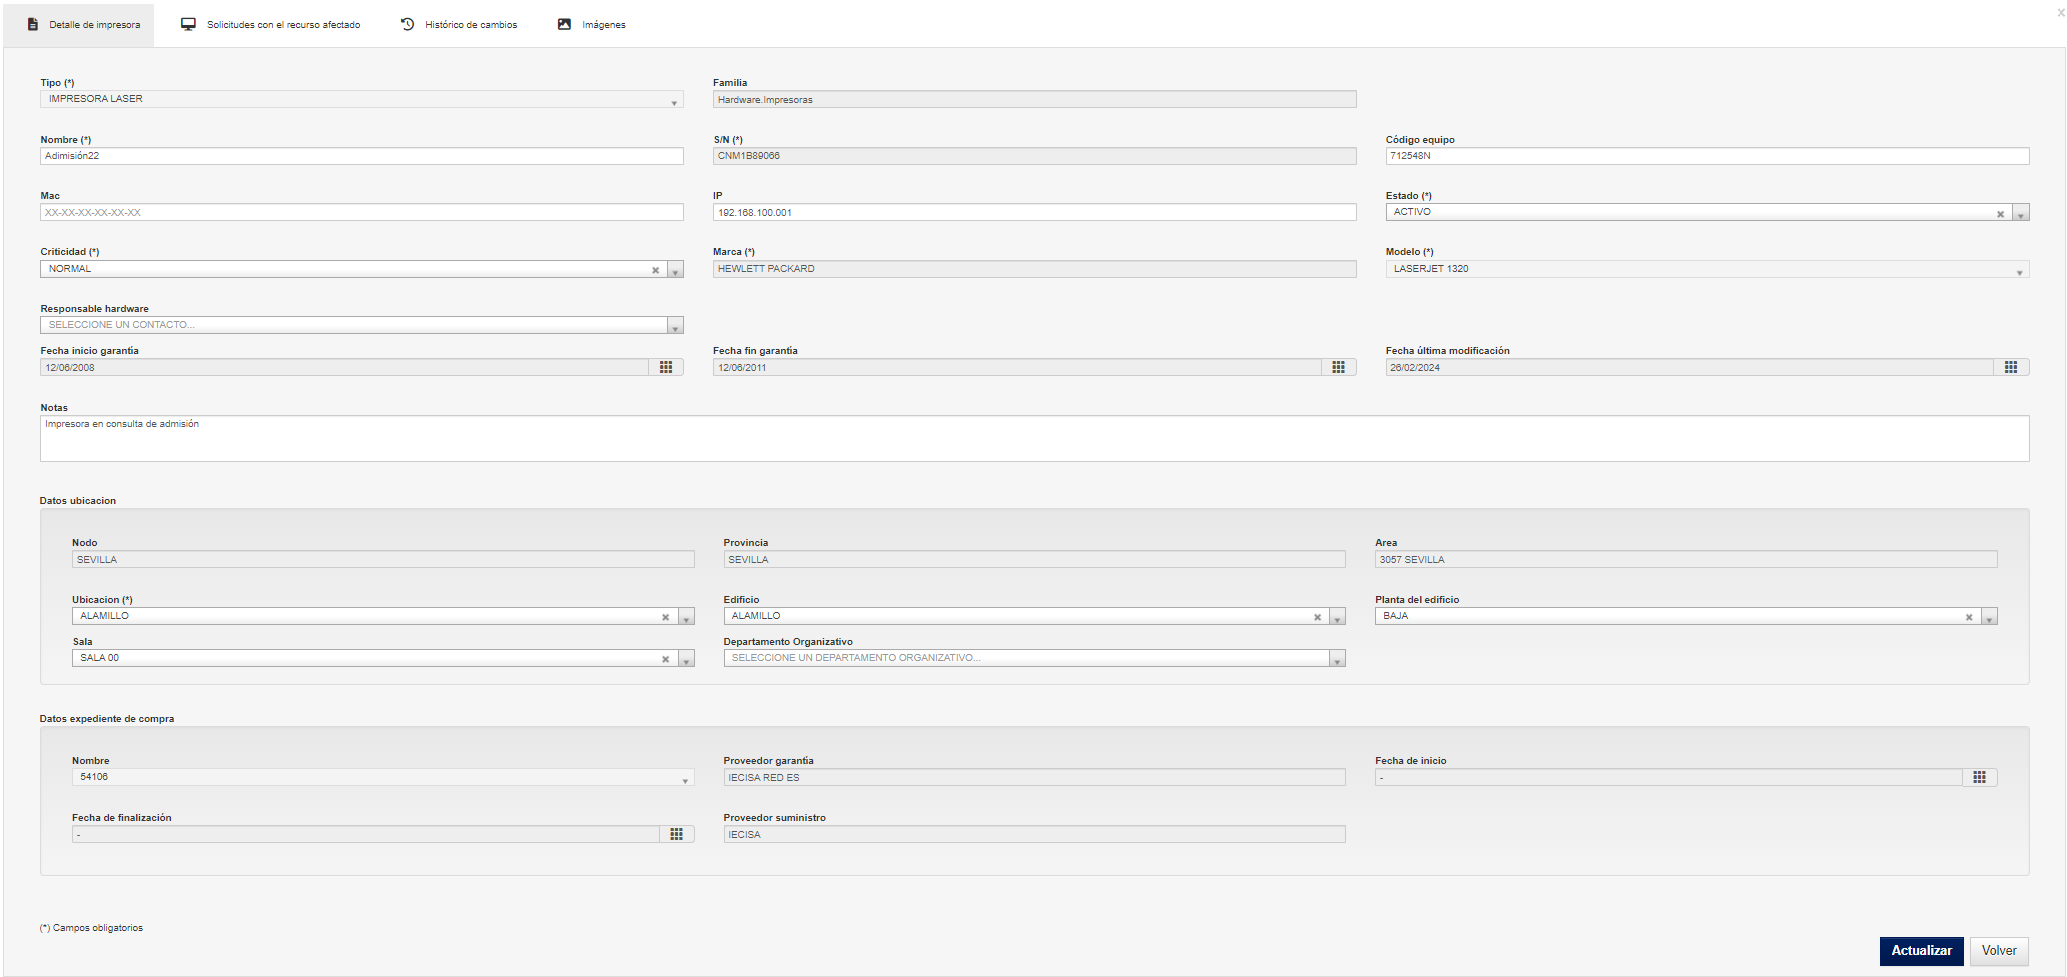Open Solicitudes con el recurso afectado tab
2067x977 pixels.
pos(270,24)
